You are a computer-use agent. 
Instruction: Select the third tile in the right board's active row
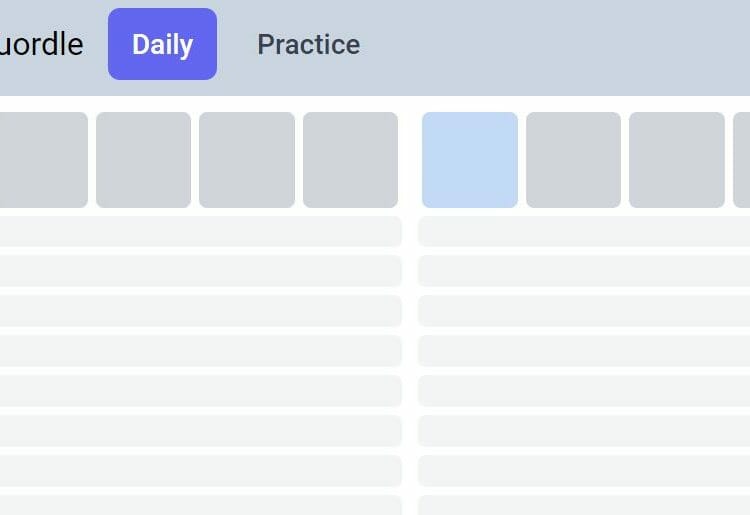click(x=677, y=160)
